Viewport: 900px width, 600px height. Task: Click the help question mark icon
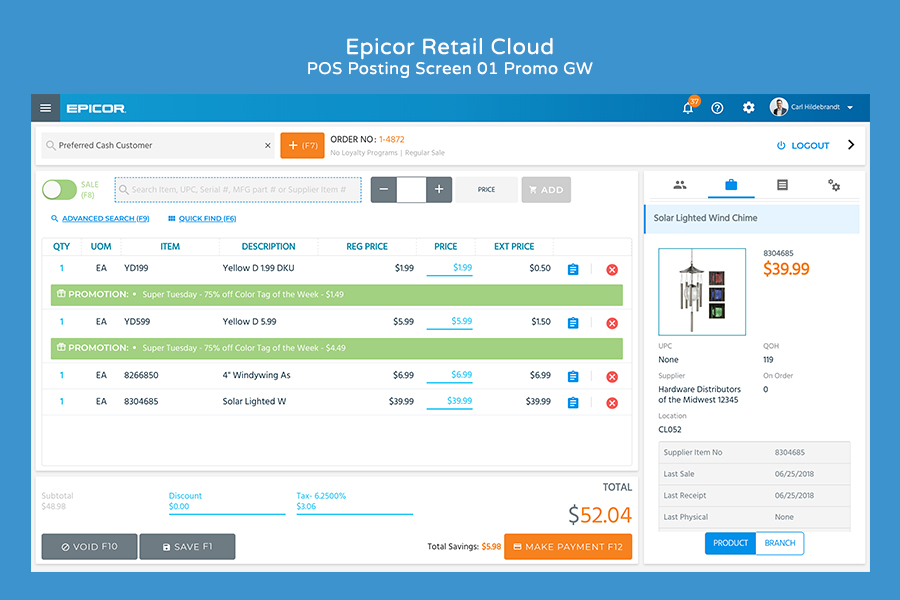[717, 108]
